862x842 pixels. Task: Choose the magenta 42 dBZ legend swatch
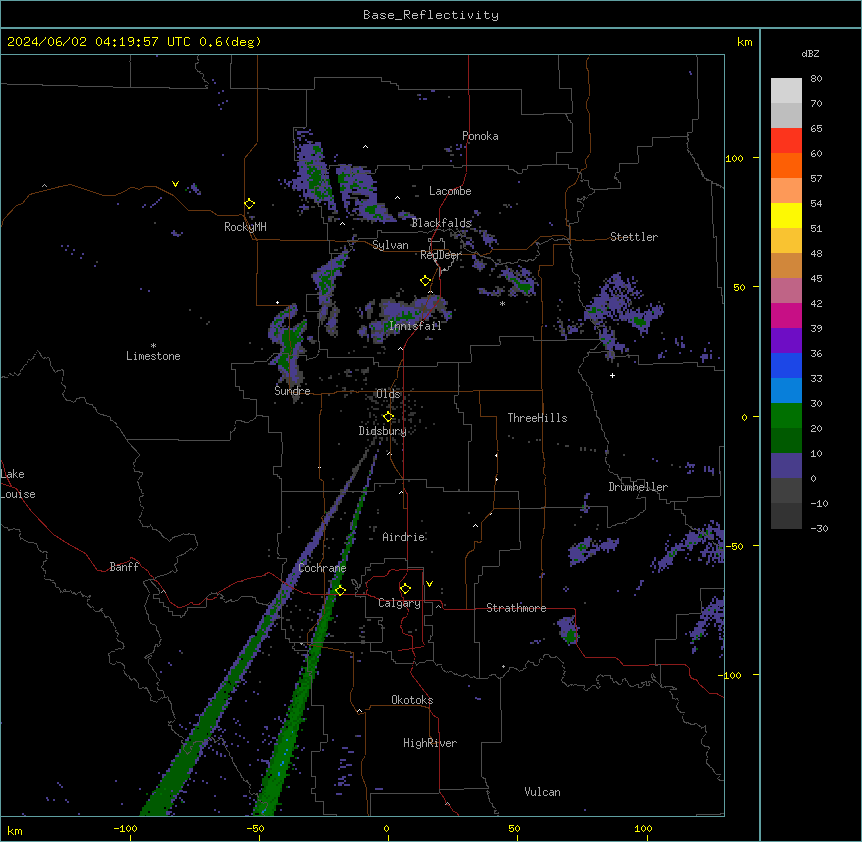786,315
